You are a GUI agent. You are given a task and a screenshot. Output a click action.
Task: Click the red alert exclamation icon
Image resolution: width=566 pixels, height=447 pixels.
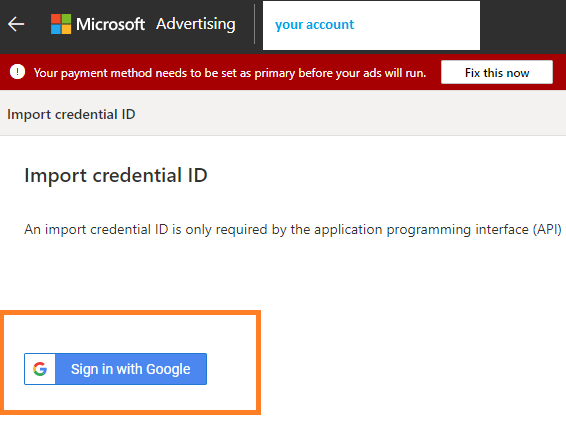(17, 72)
